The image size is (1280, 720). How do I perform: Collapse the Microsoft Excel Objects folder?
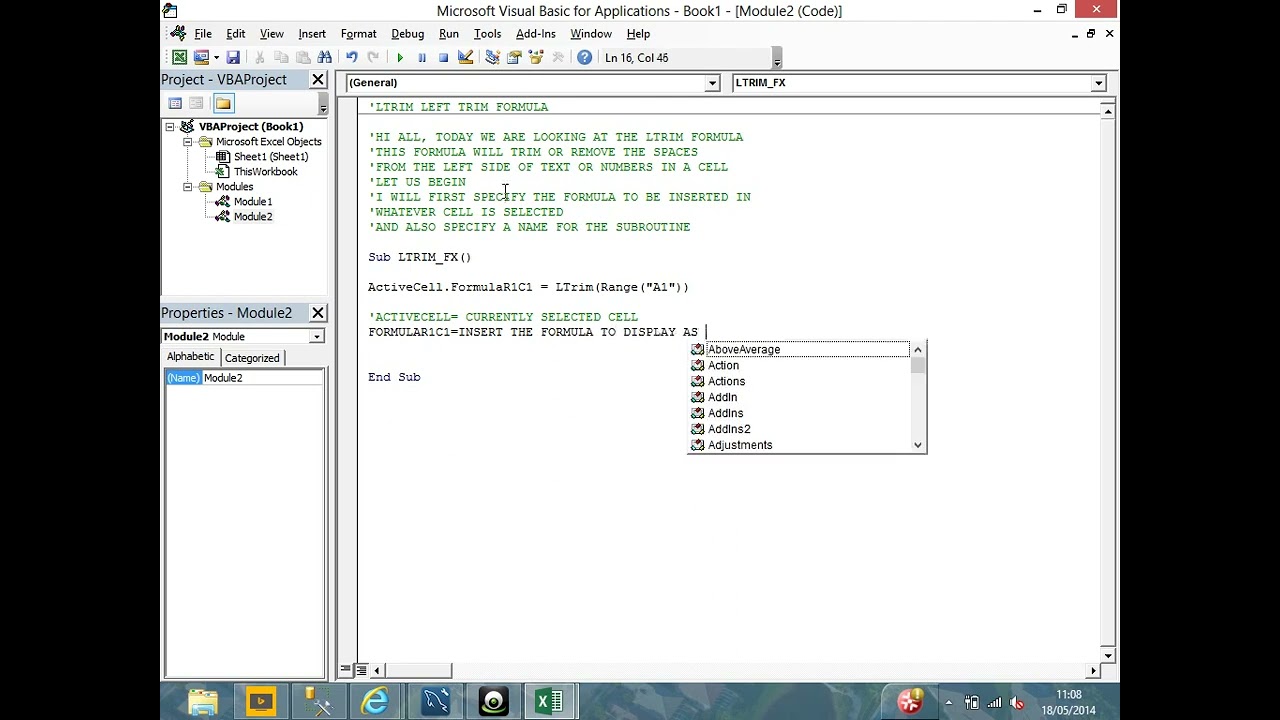pos(188,142)
